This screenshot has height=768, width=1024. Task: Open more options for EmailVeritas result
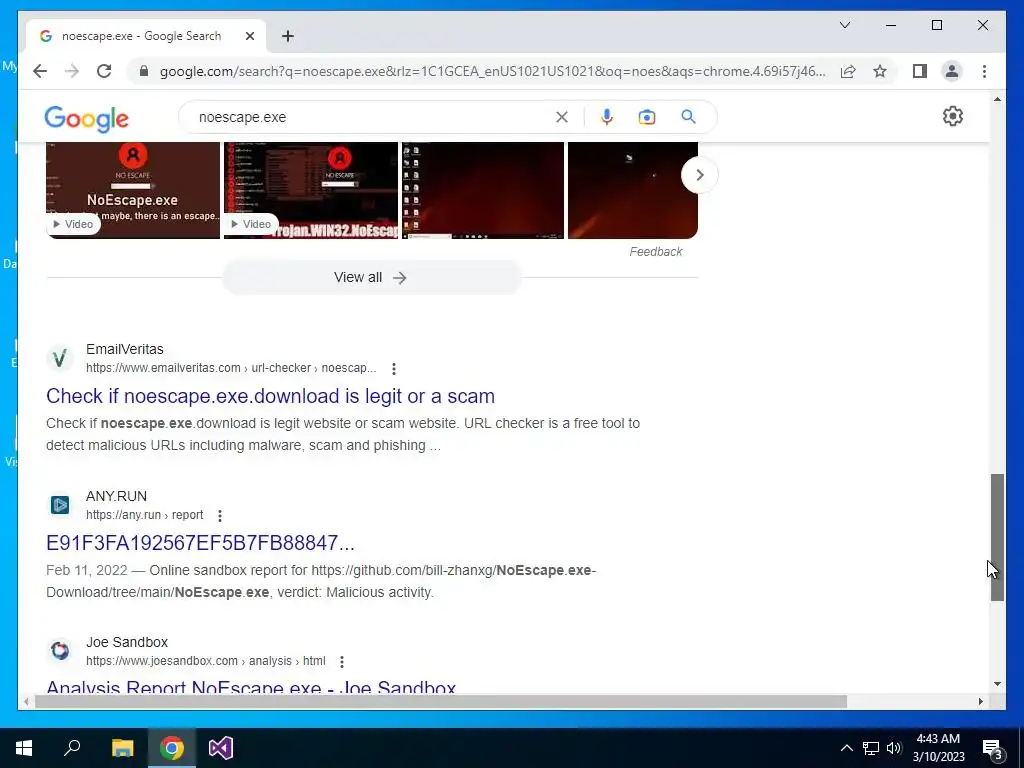[394, 369]
